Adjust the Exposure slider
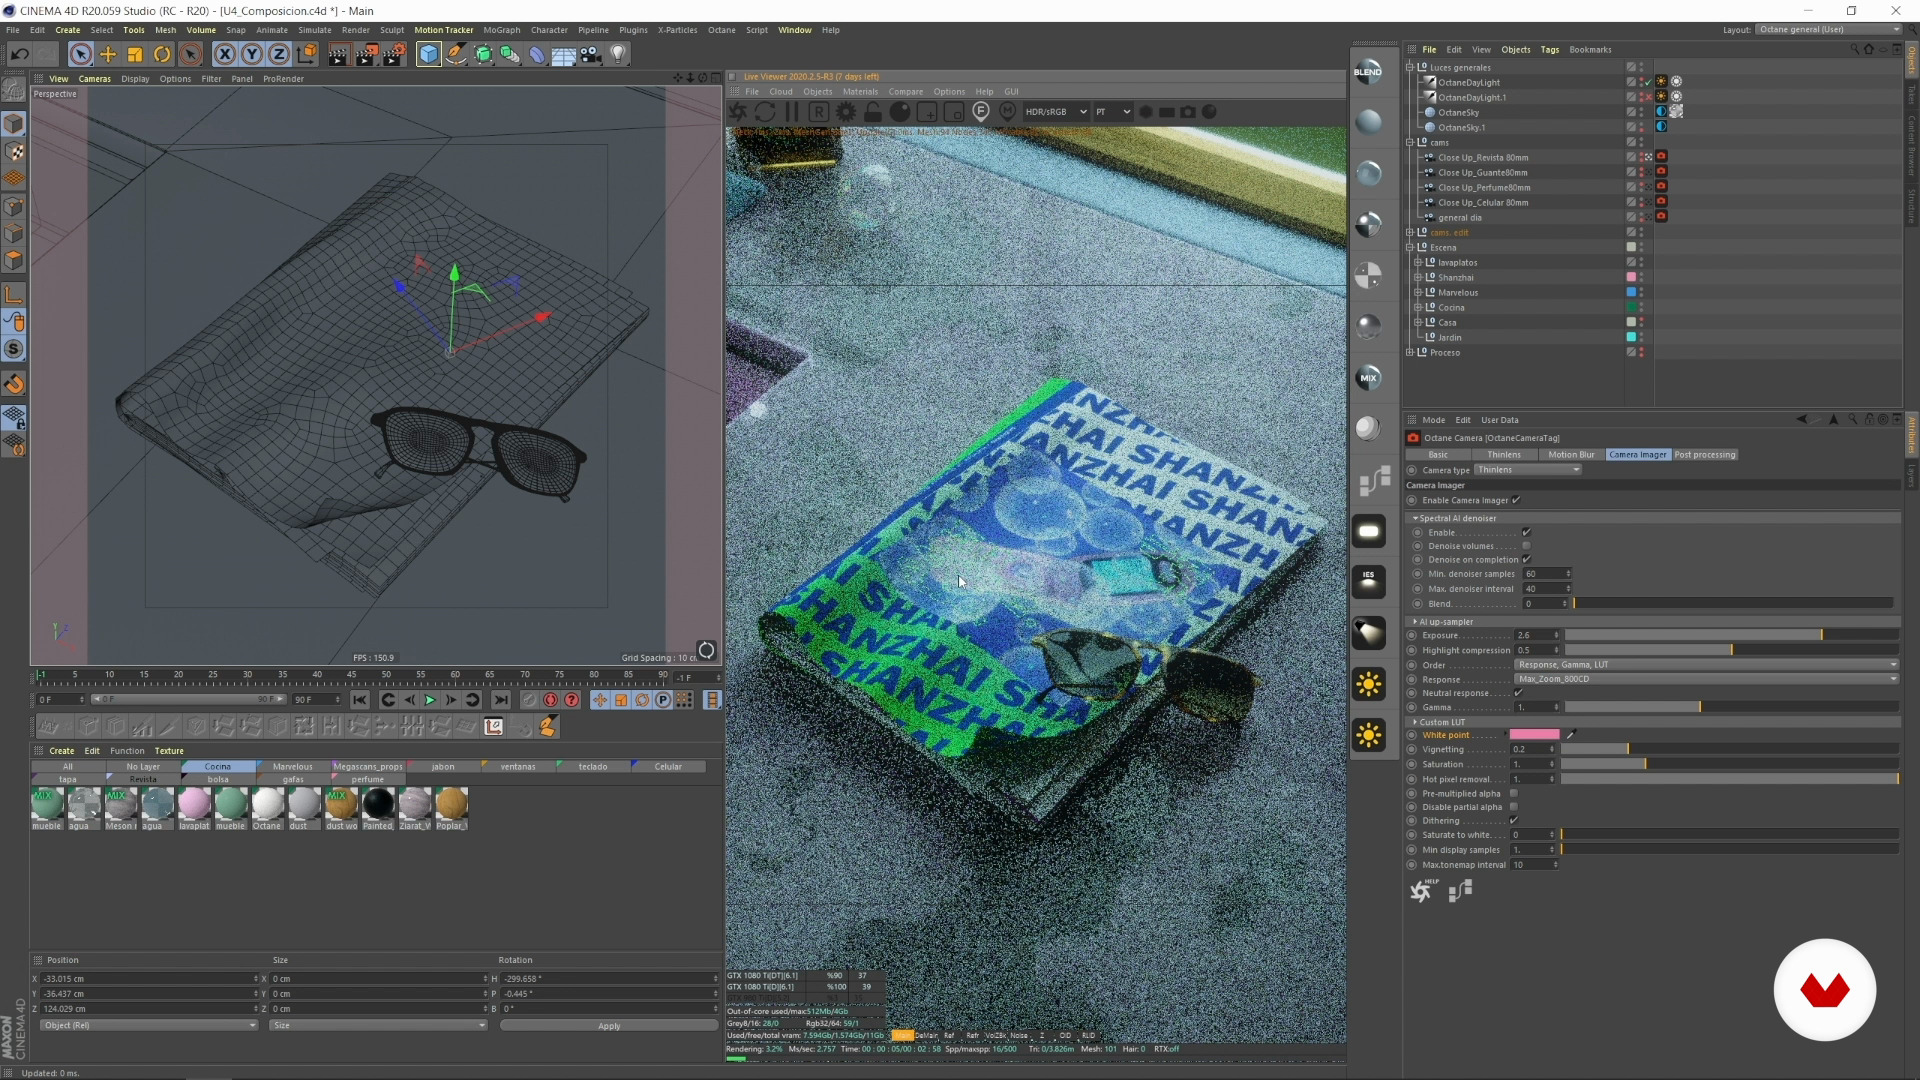The width and height of the screenshot is (1920, 1080). (x=1731, y=635)
